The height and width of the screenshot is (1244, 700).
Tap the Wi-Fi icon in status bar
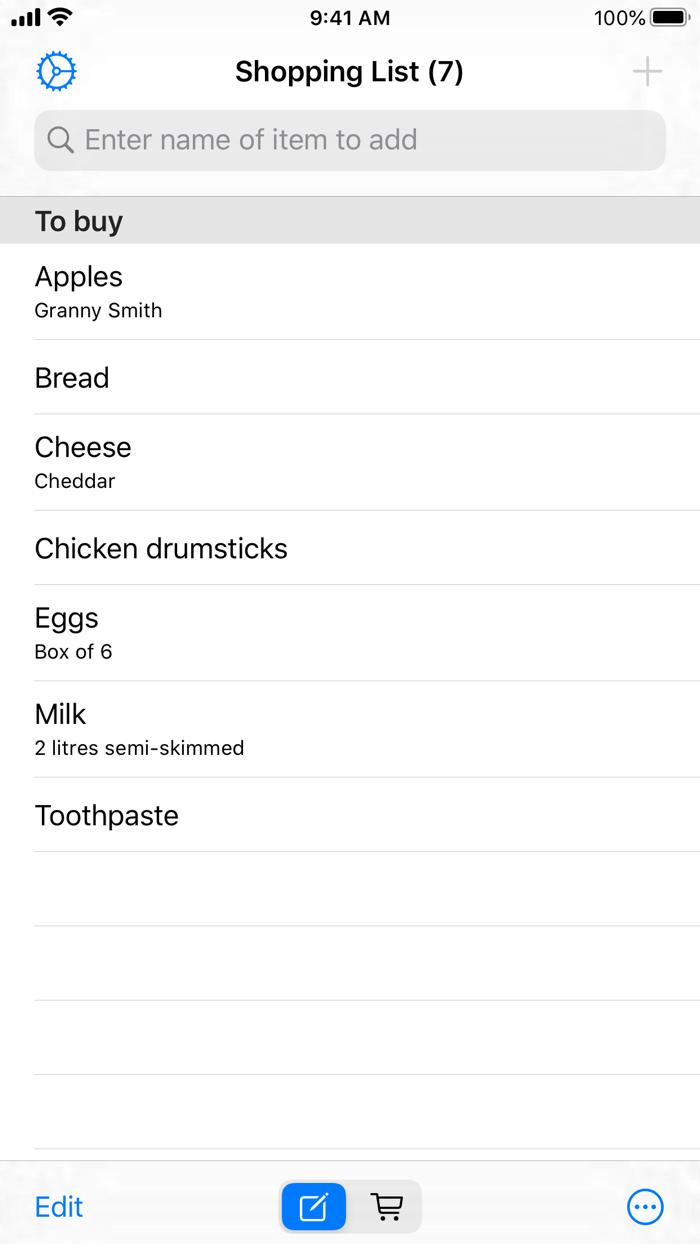59,17
